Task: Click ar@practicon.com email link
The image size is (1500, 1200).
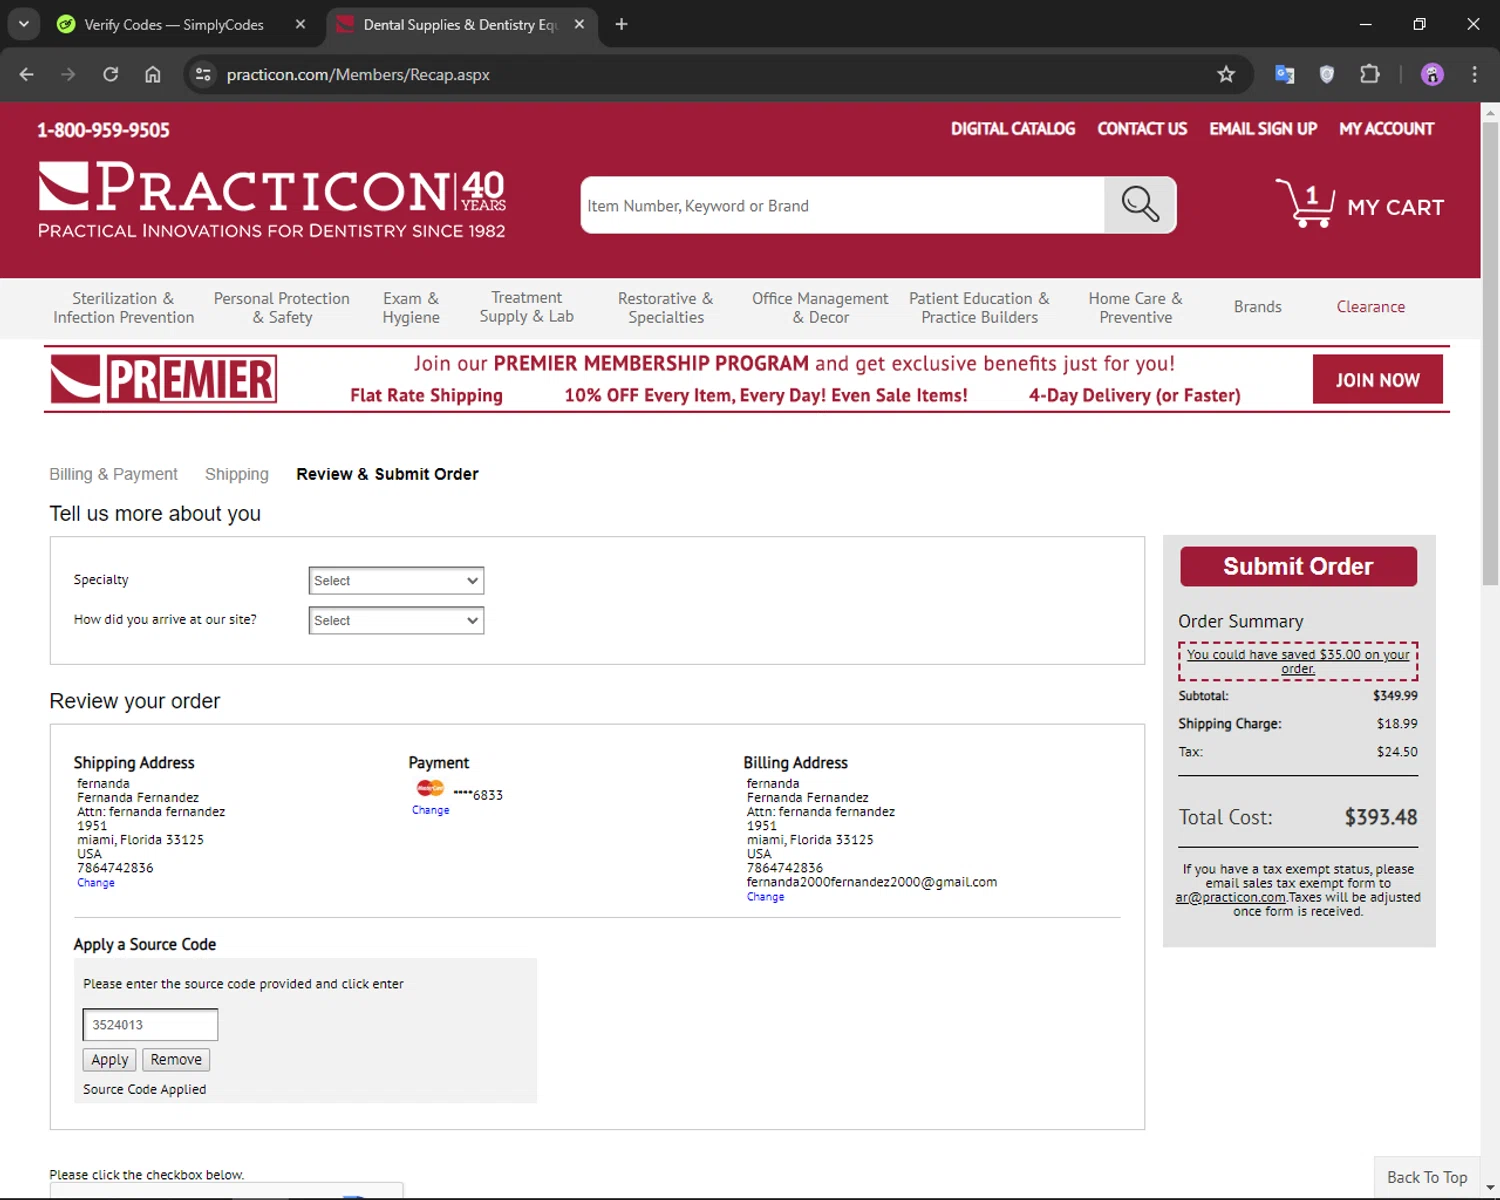Action: (1230, 897)
